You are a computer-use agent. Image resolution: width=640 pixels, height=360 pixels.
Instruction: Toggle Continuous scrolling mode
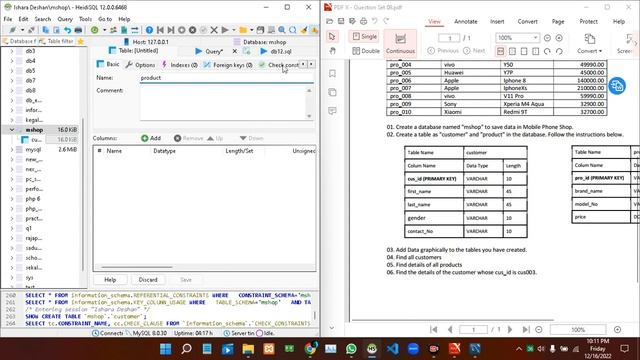pyautogui.click(x=400, y=43)
